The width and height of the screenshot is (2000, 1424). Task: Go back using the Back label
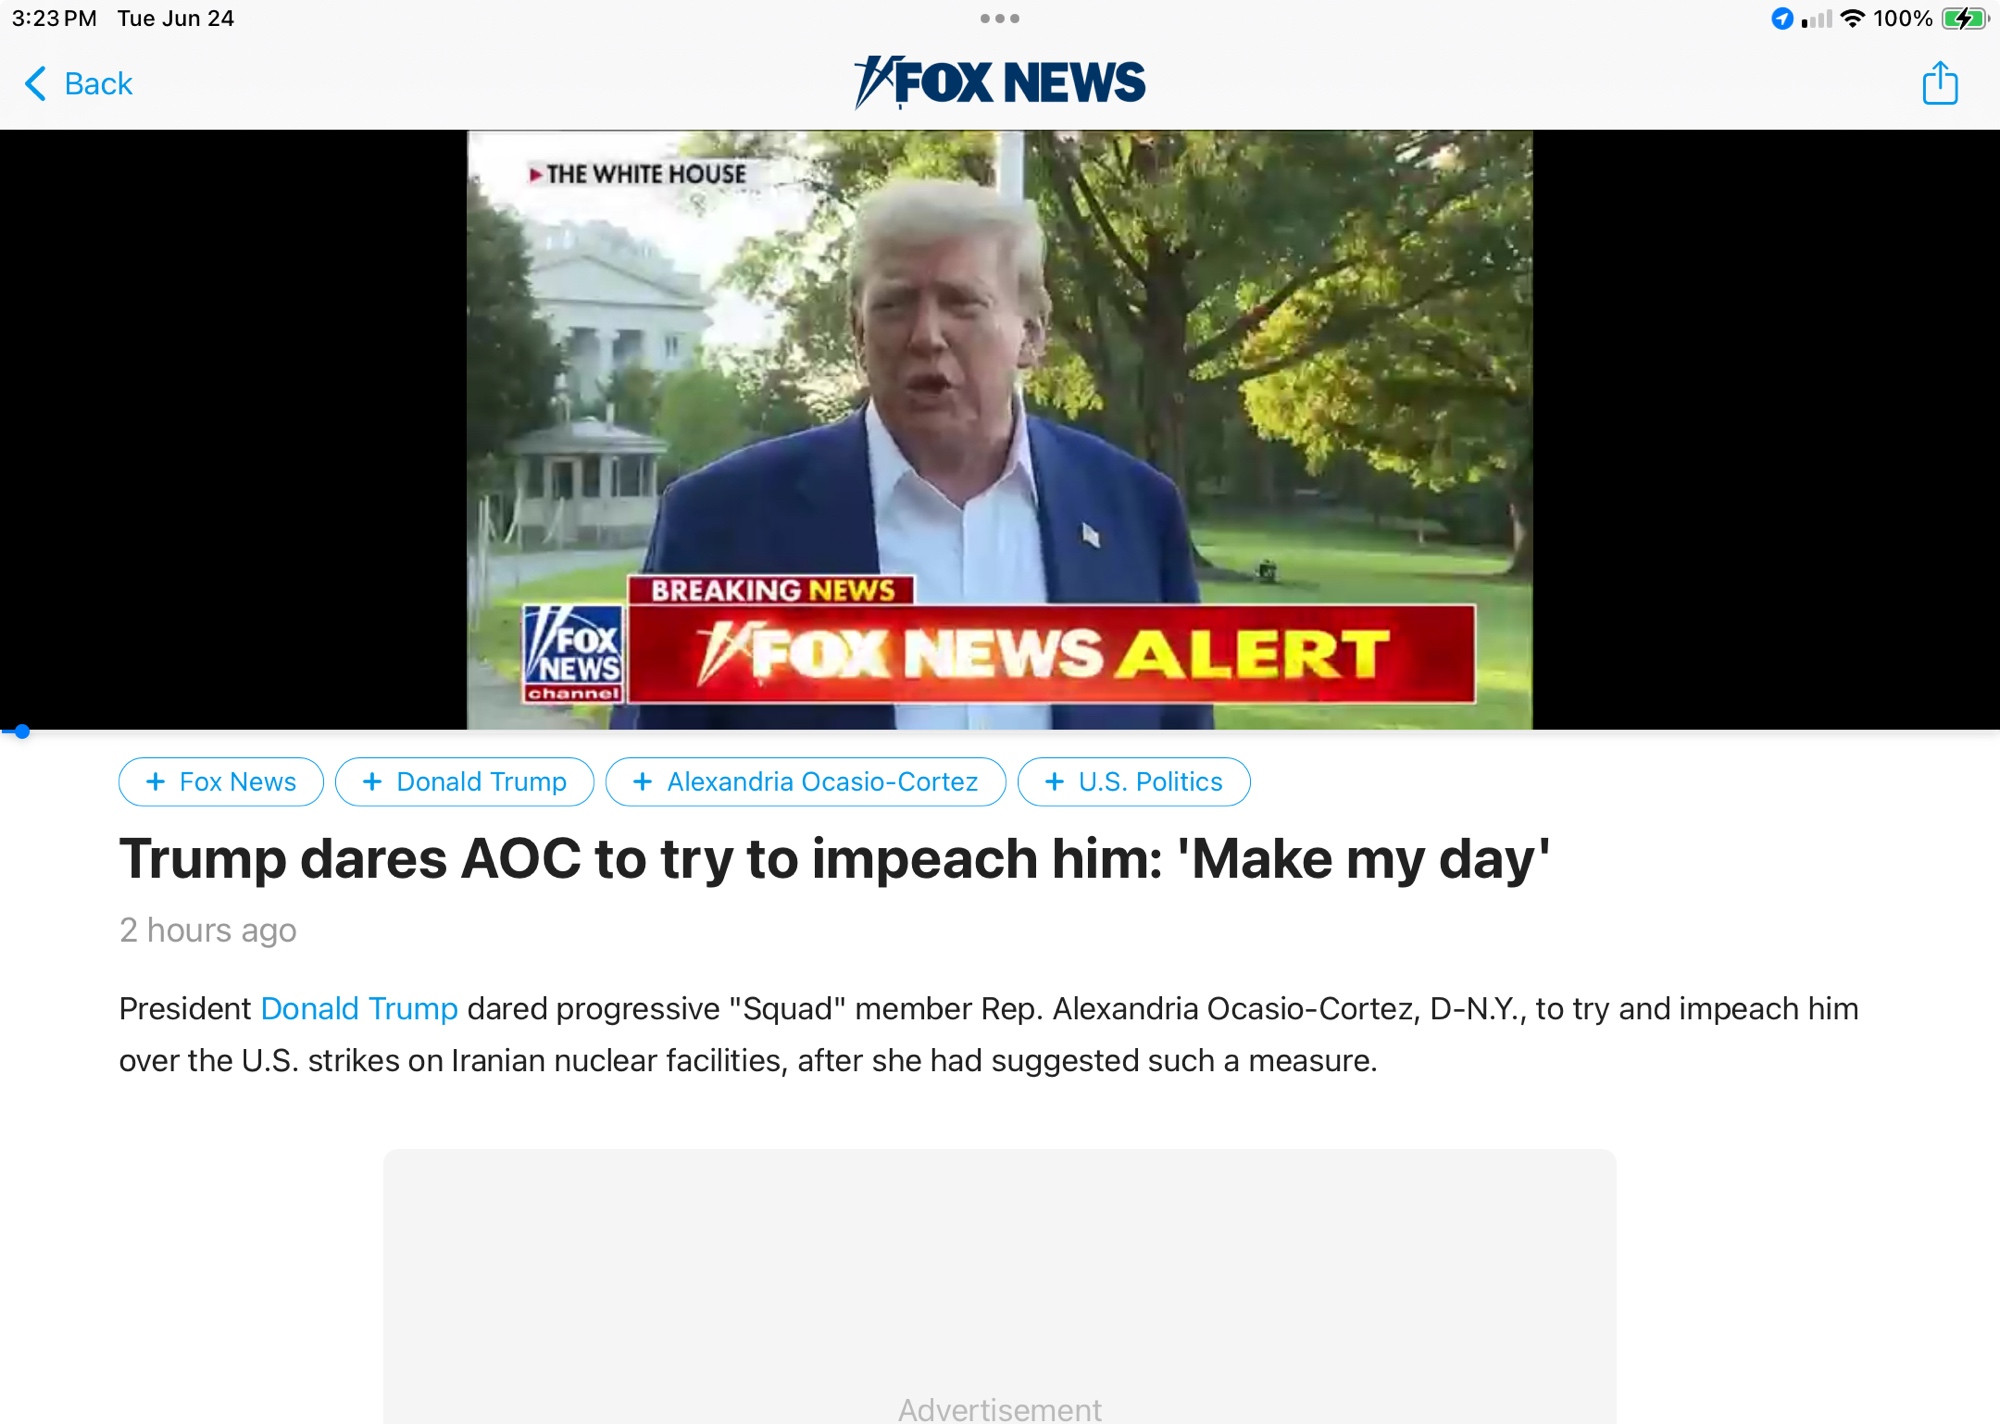(98, 83)
